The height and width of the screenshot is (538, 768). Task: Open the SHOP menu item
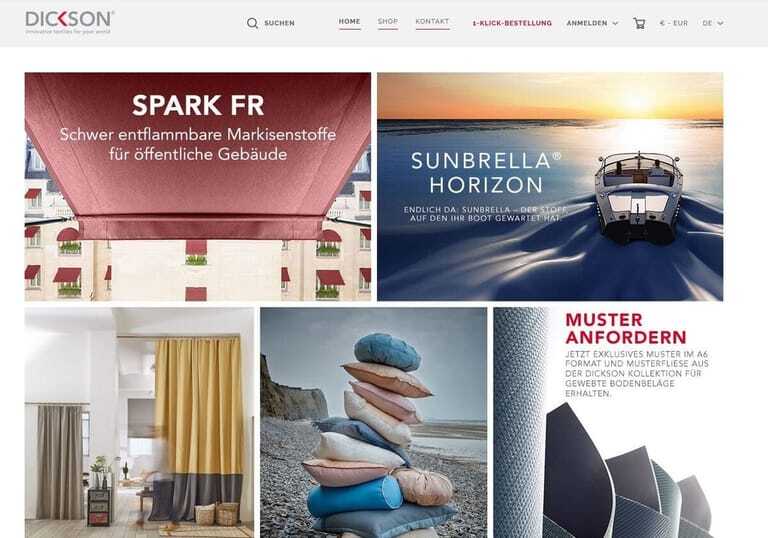pos(387,22)
